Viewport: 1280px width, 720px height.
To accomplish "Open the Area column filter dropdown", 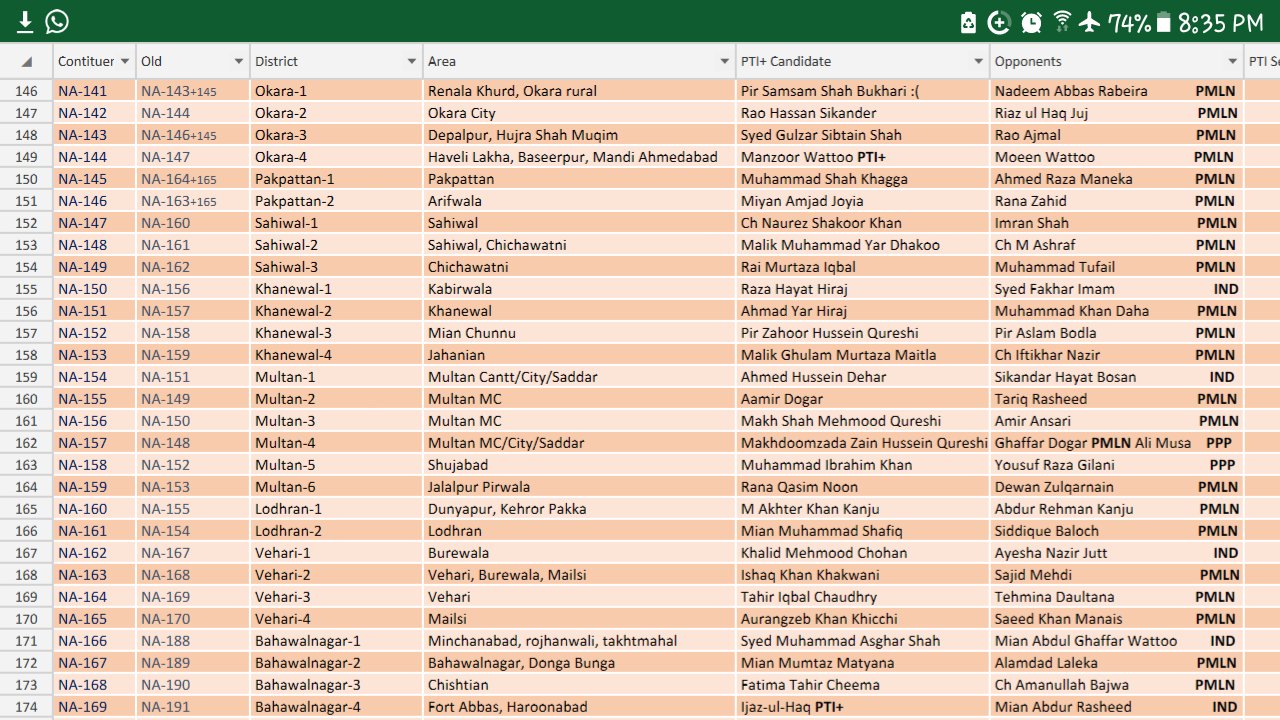I will click(725, 61).
